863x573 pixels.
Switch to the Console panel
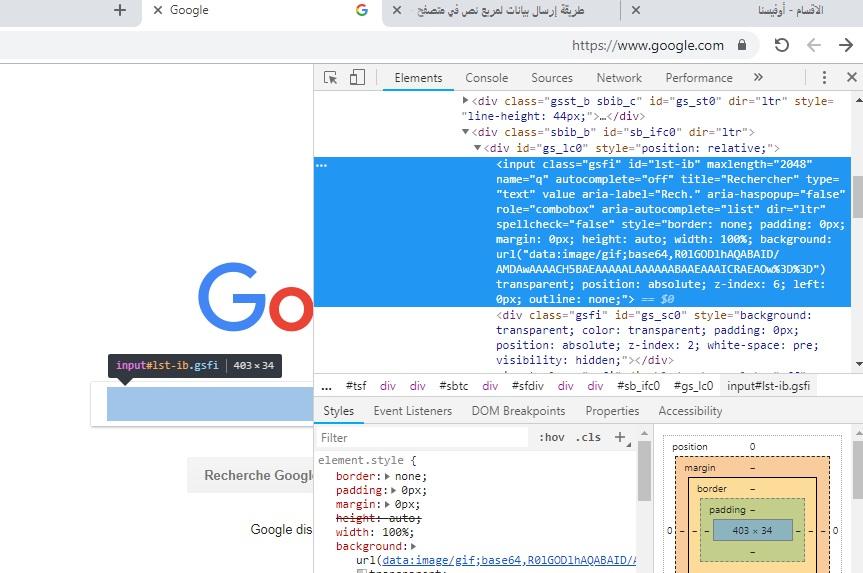[487, 78]
